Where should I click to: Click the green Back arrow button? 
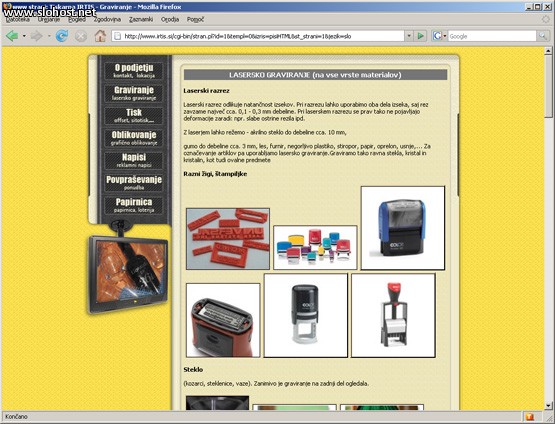(12, 36)
